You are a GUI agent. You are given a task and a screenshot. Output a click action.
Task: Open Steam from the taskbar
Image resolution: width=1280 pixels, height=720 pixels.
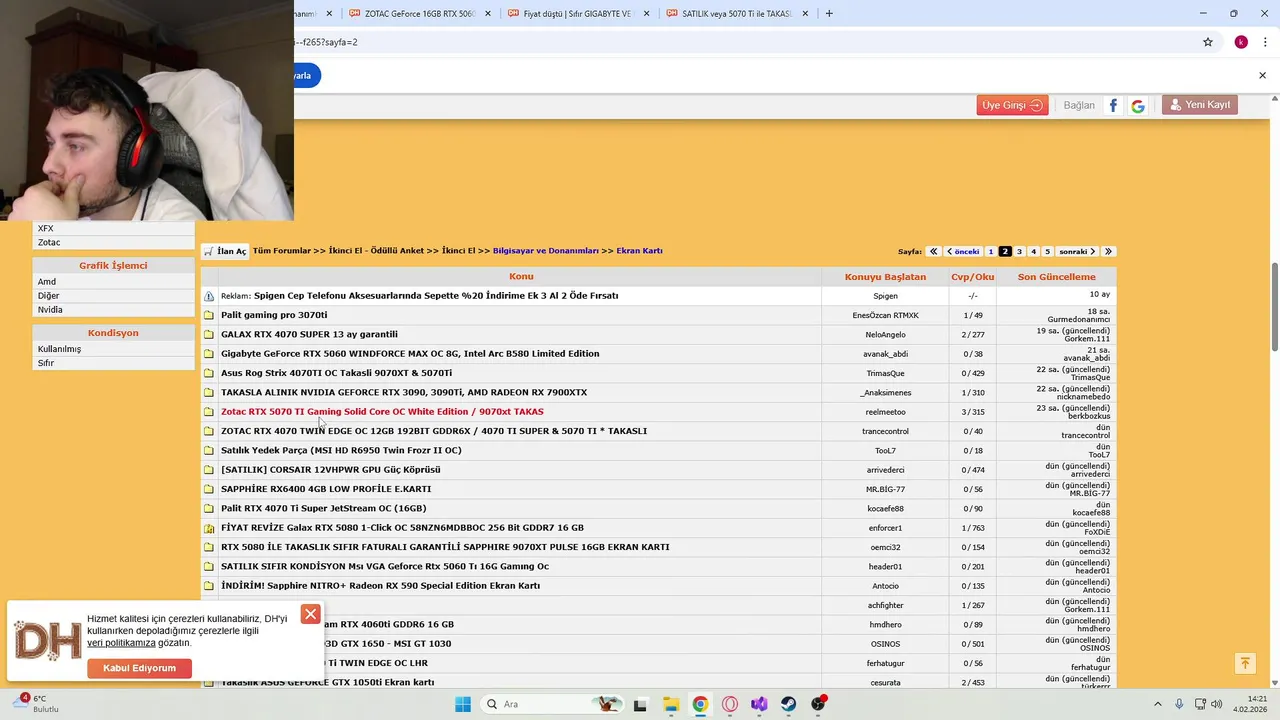pyautogui.click(x=789, y=704)
